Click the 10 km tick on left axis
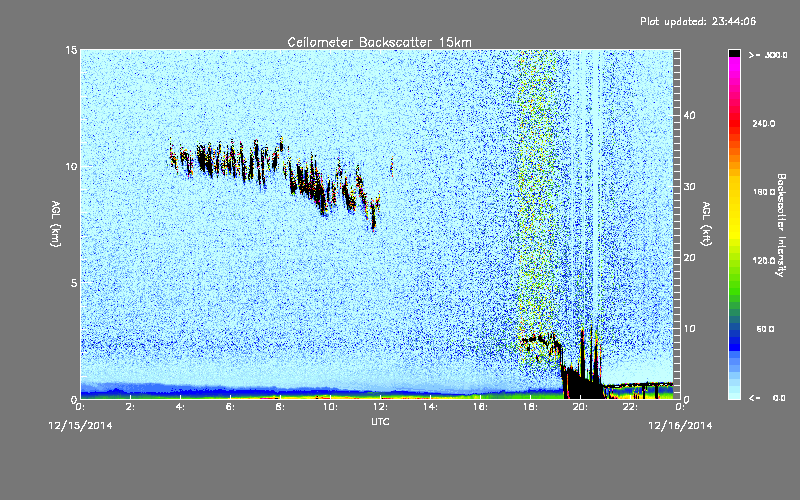 pos(71,166)
